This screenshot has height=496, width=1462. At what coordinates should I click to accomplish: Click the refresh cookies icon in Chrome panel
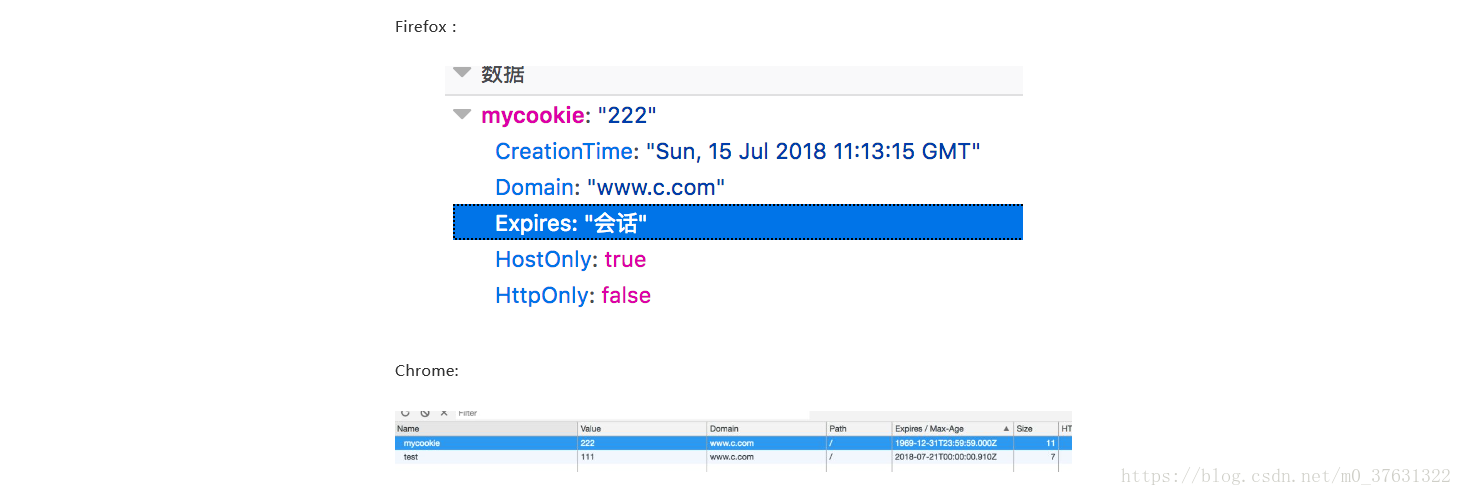pos(406,412)
